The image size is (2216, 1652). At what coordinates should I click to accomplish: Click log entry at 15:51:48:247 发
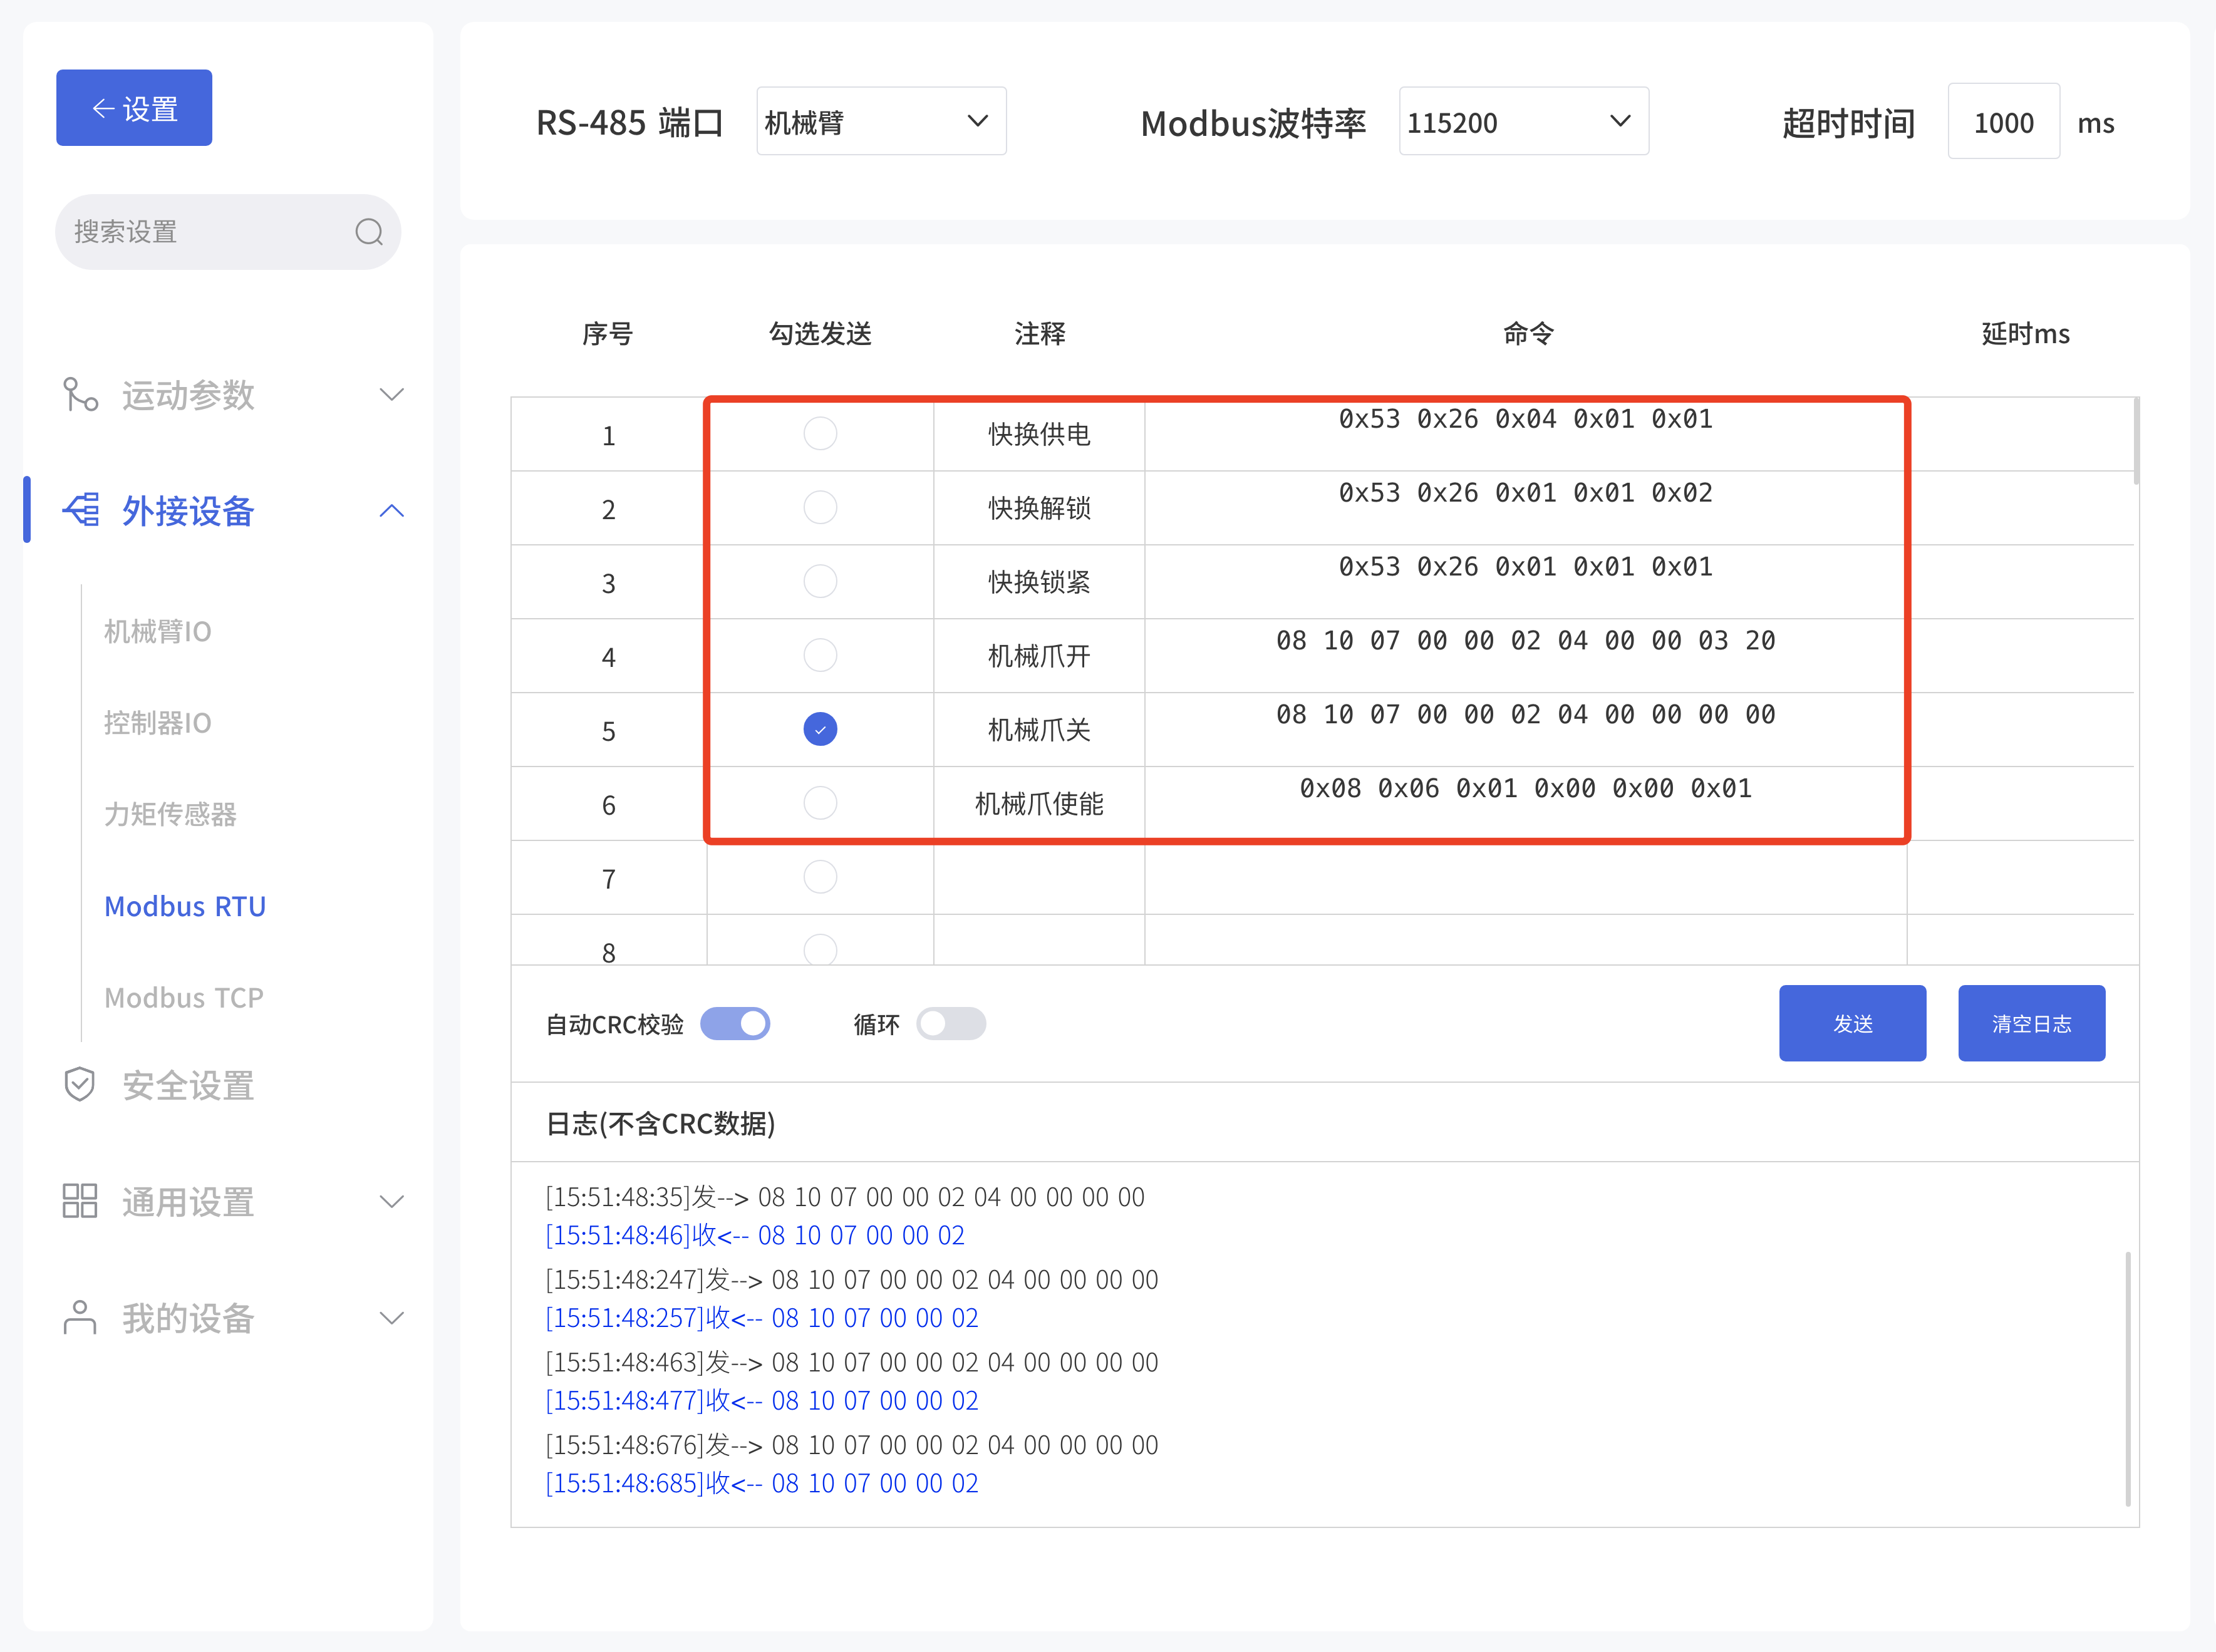click(852, 1280)
